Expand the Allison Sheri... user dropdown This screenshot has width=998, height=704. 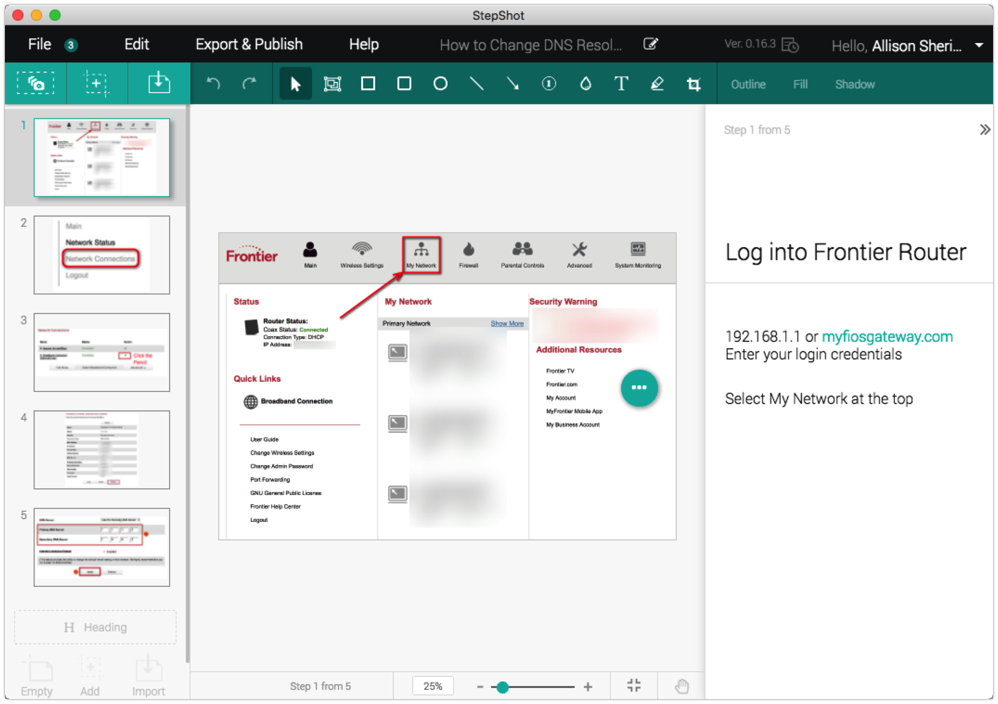[x=979, y=45]
